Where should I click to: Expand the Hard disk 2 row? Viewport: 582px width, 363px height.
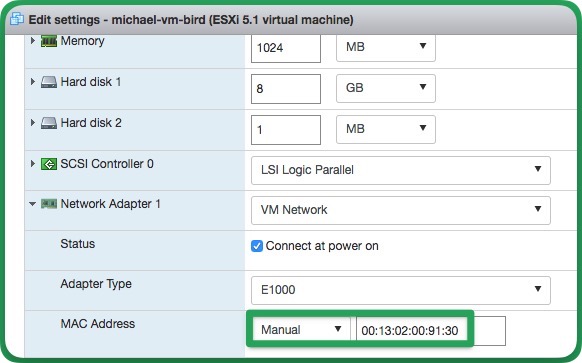point(32,122)
